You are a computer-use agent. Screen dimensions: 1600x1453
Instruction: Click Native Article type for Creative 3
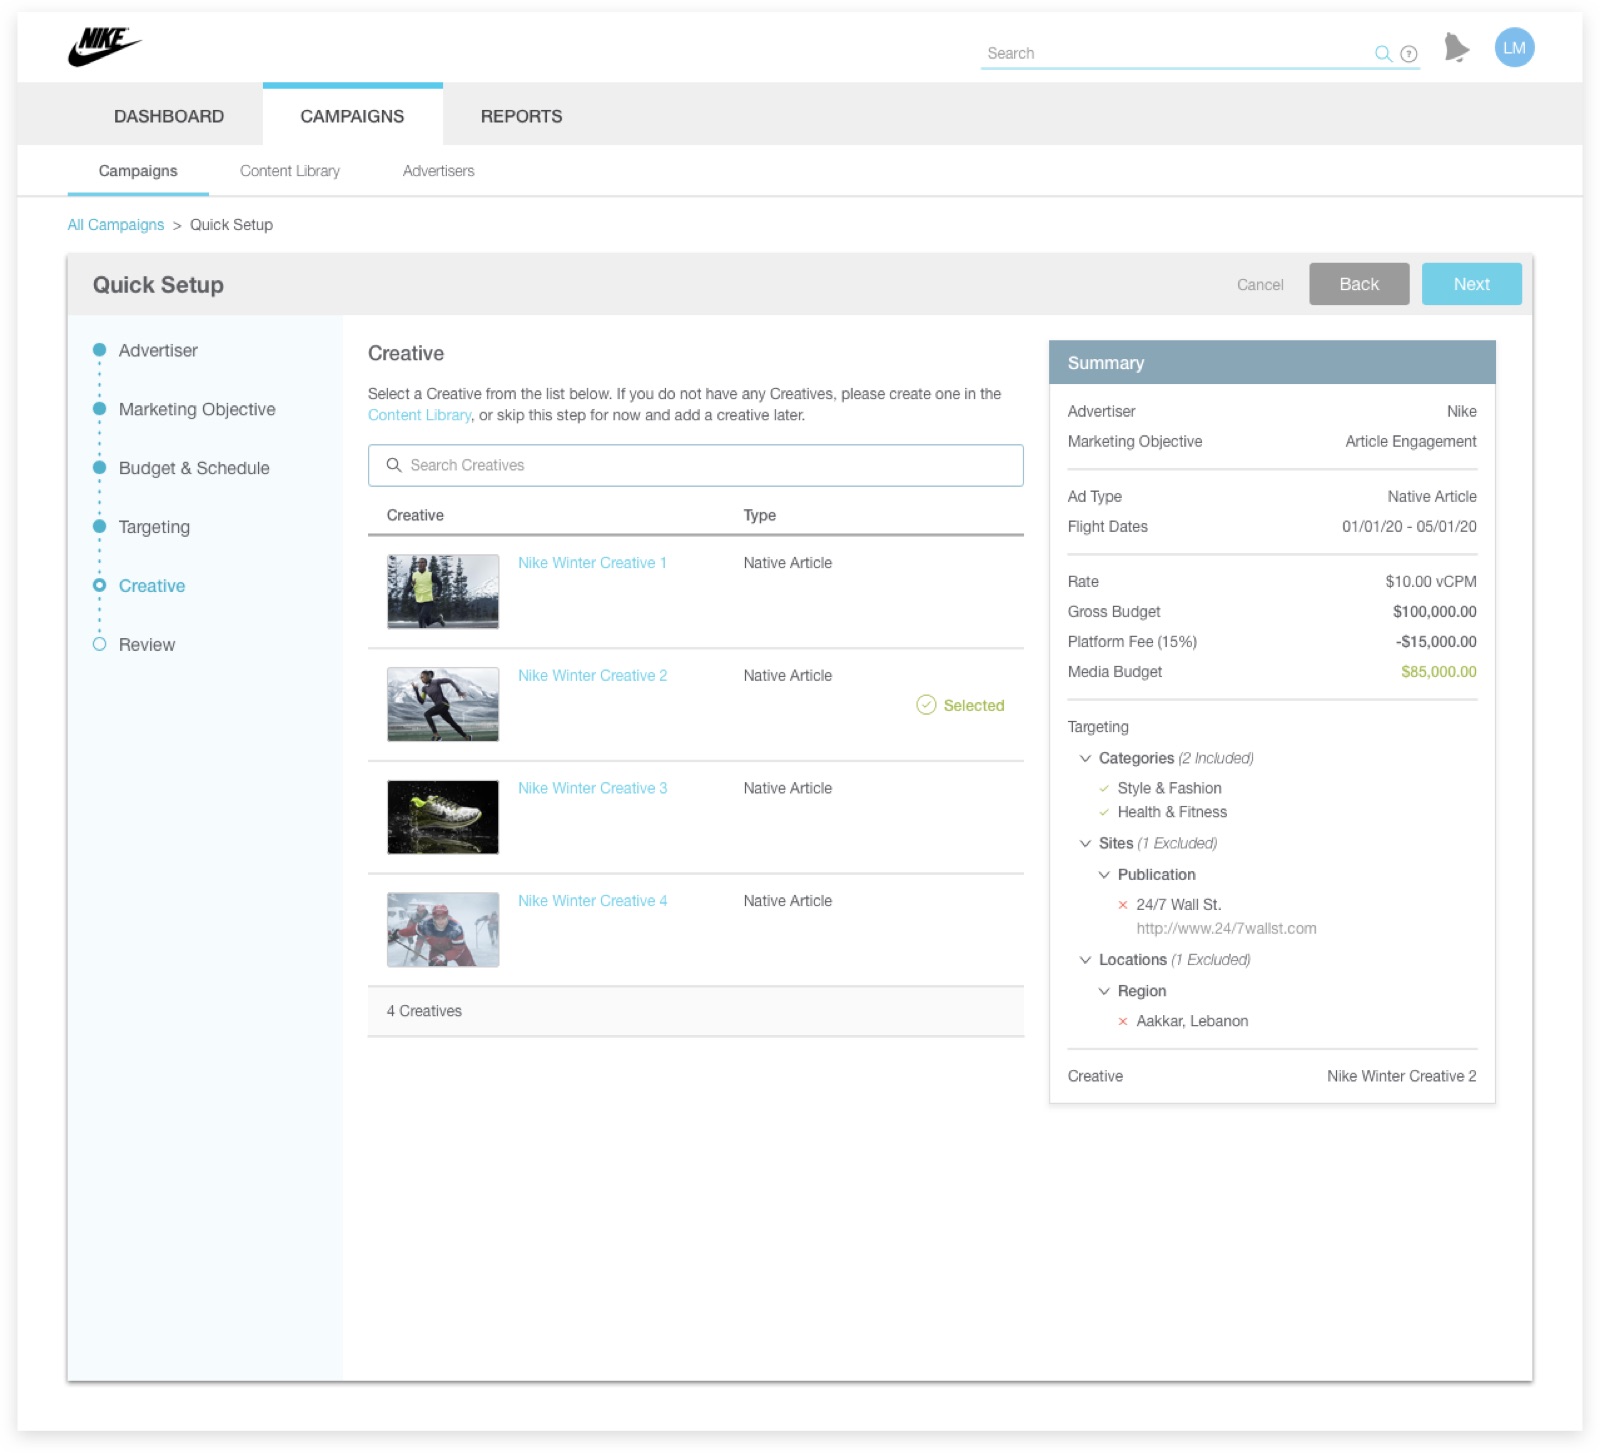tap(787, 788)
